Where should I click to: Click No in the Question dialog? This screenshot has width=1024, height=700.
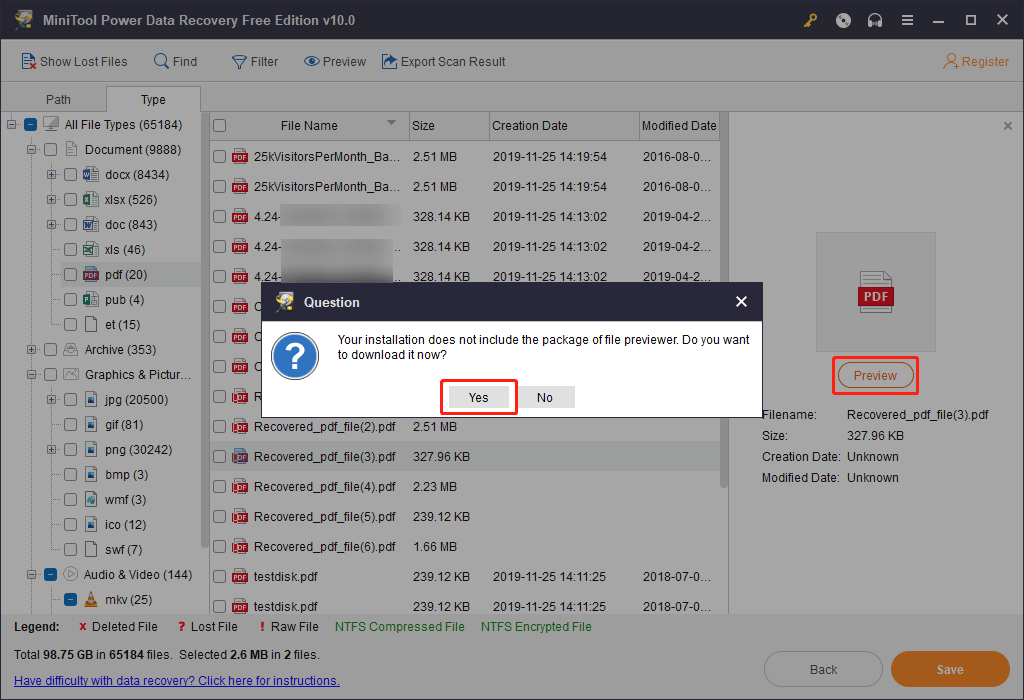pos(545,397)
